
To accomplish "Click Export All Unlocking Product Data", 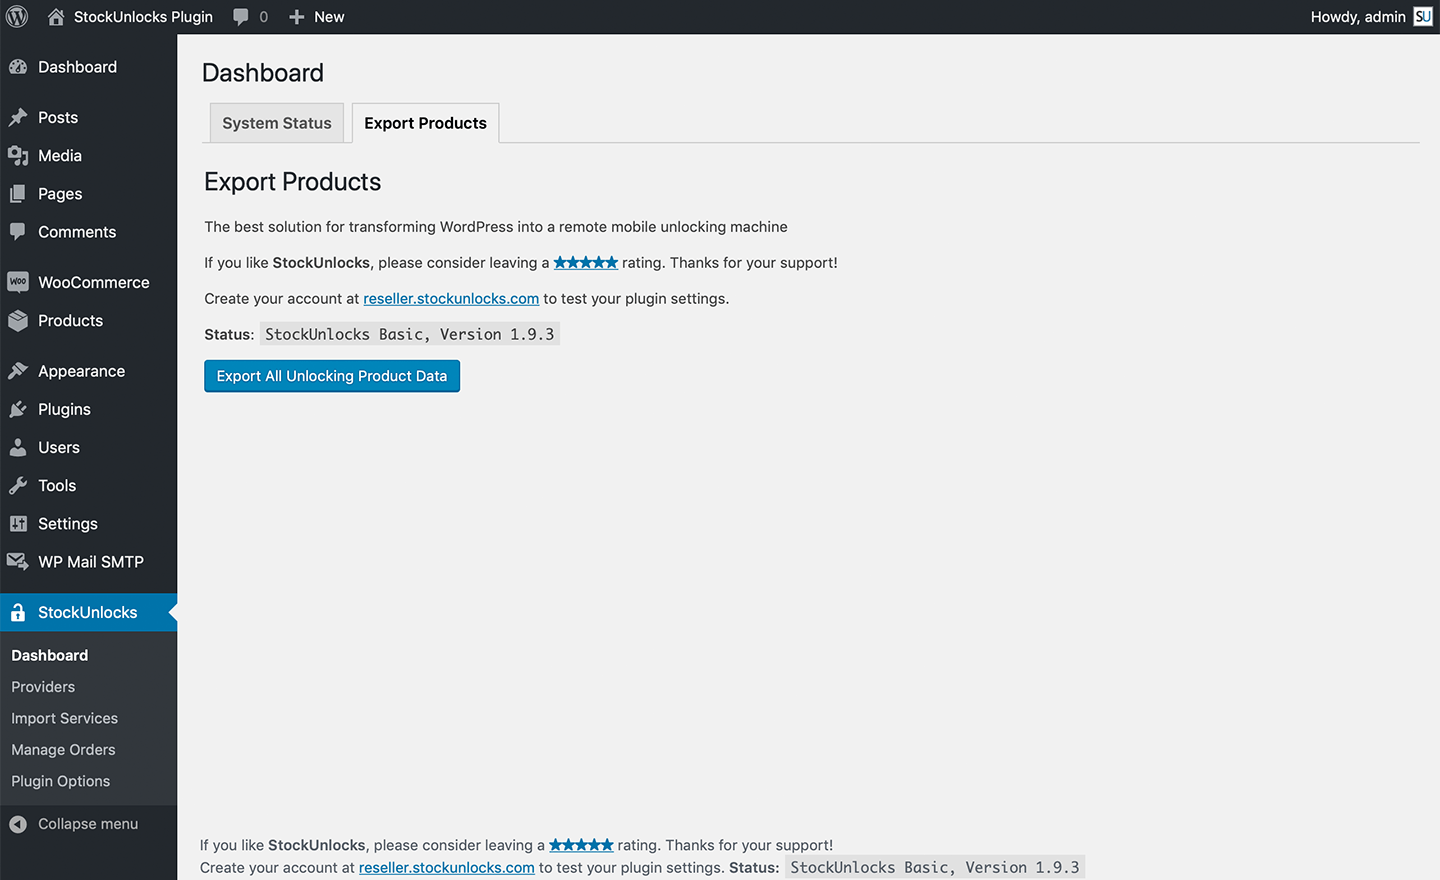I will click(332, 376).
